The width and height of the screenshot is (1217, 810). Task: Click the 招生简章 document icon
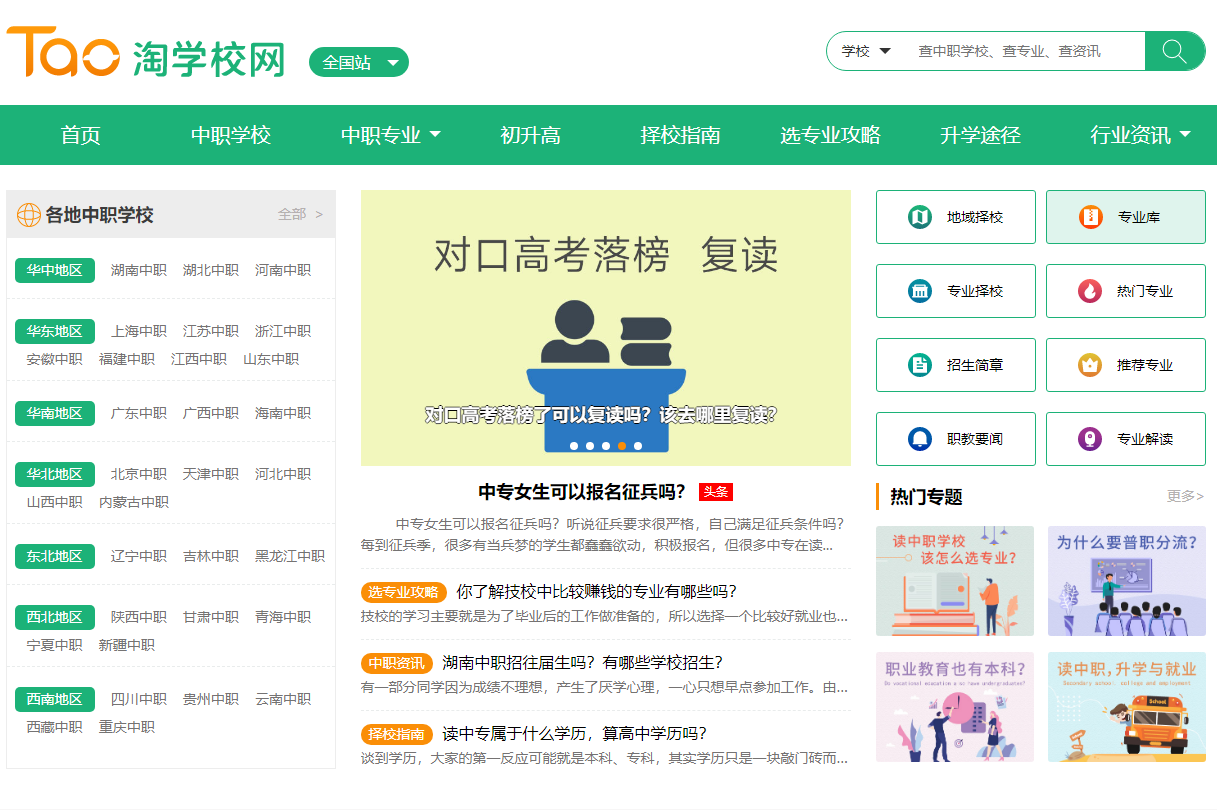pyautogui.click(x=921, y=364)
